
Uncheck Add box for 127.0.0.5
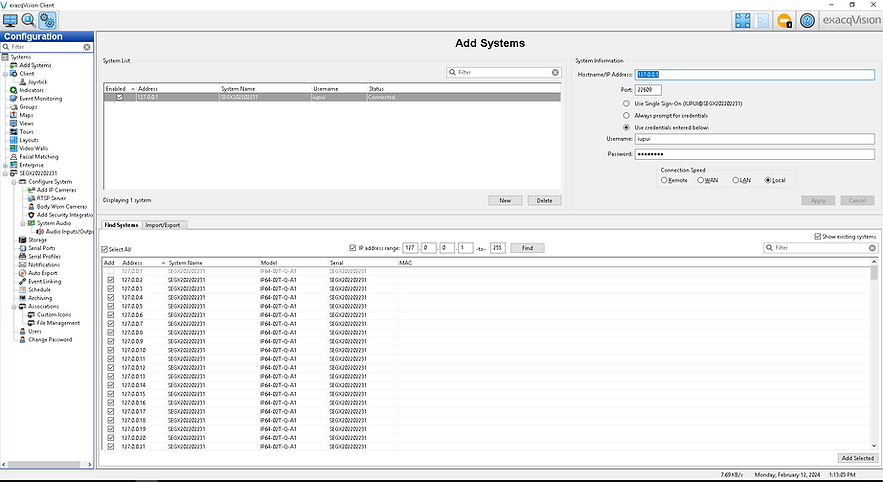pyautogui.click(x=110, y=306)
